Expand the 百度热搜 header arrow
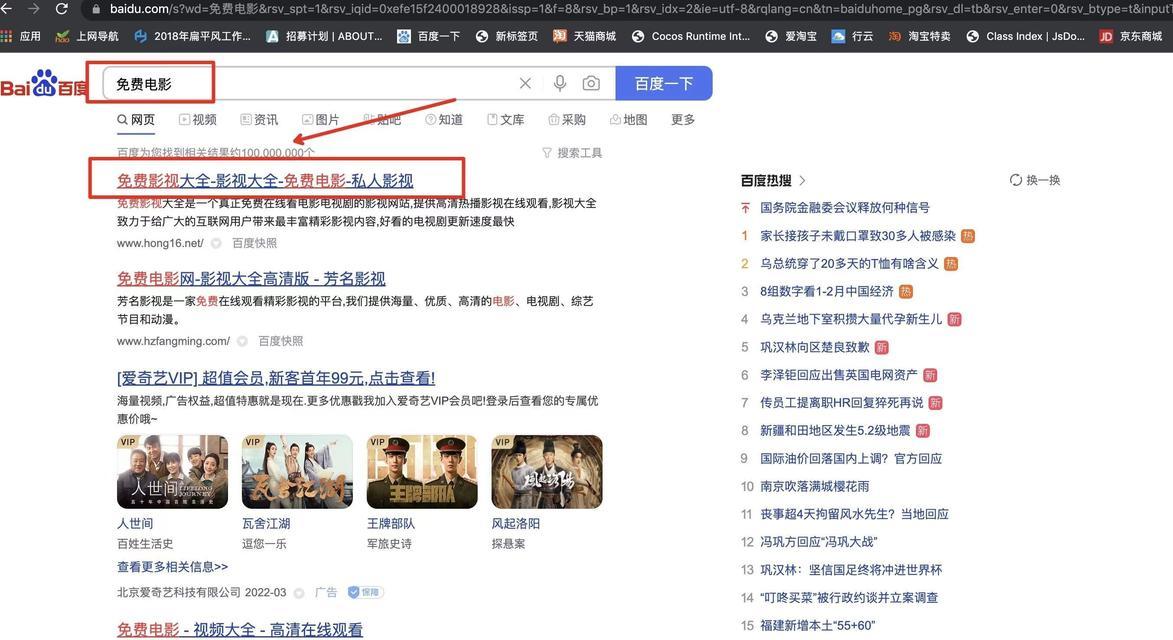This screenshot has width=1173, height=640. [x=803, y=180]
